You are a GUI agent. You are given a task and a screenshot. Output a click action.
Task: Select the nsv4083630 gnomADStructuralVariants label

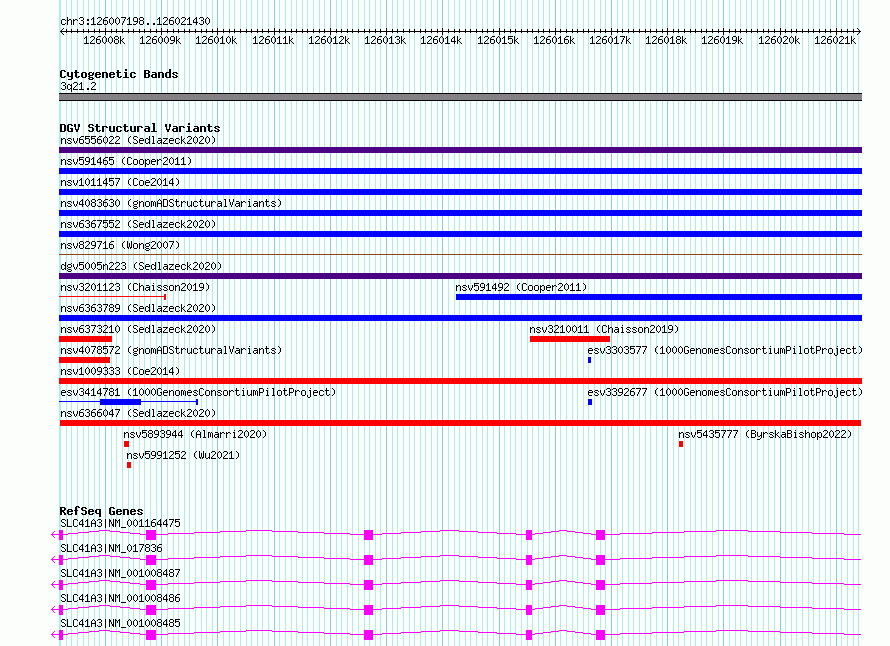coord(171,203)
